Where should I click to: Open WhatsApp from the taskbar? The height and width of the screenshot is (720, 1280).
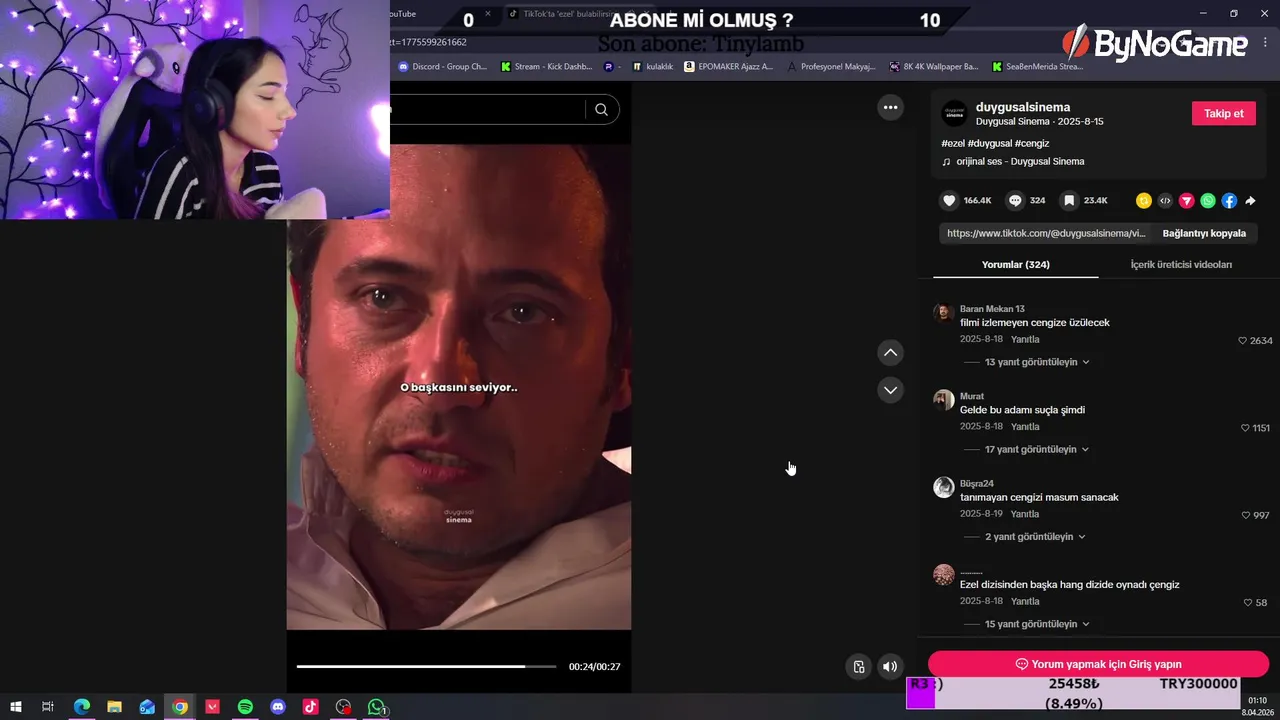376,707
